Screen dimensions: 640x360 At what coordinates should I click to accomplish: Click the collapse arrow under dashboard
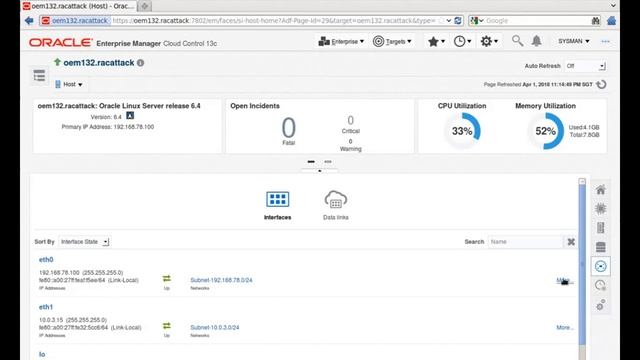tap(320, 171)
